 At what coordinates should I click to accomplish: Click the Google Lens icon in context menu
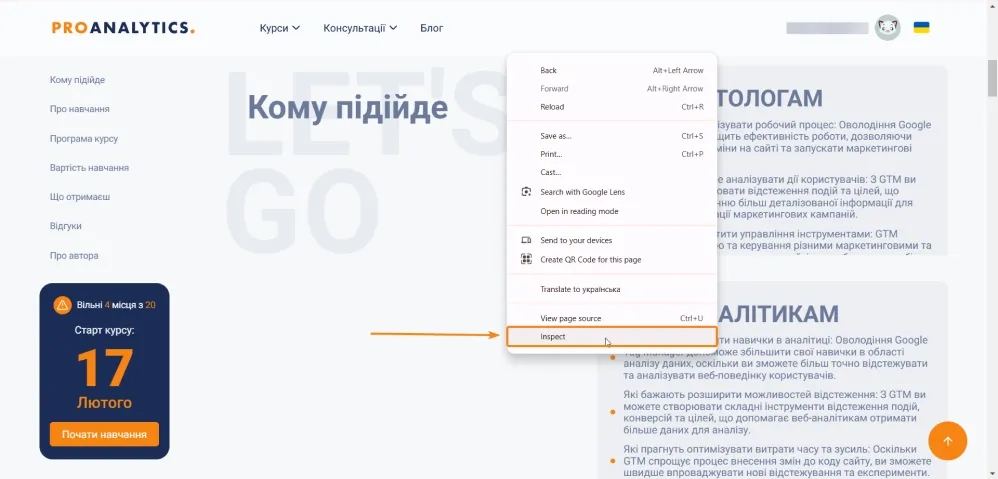526,192
